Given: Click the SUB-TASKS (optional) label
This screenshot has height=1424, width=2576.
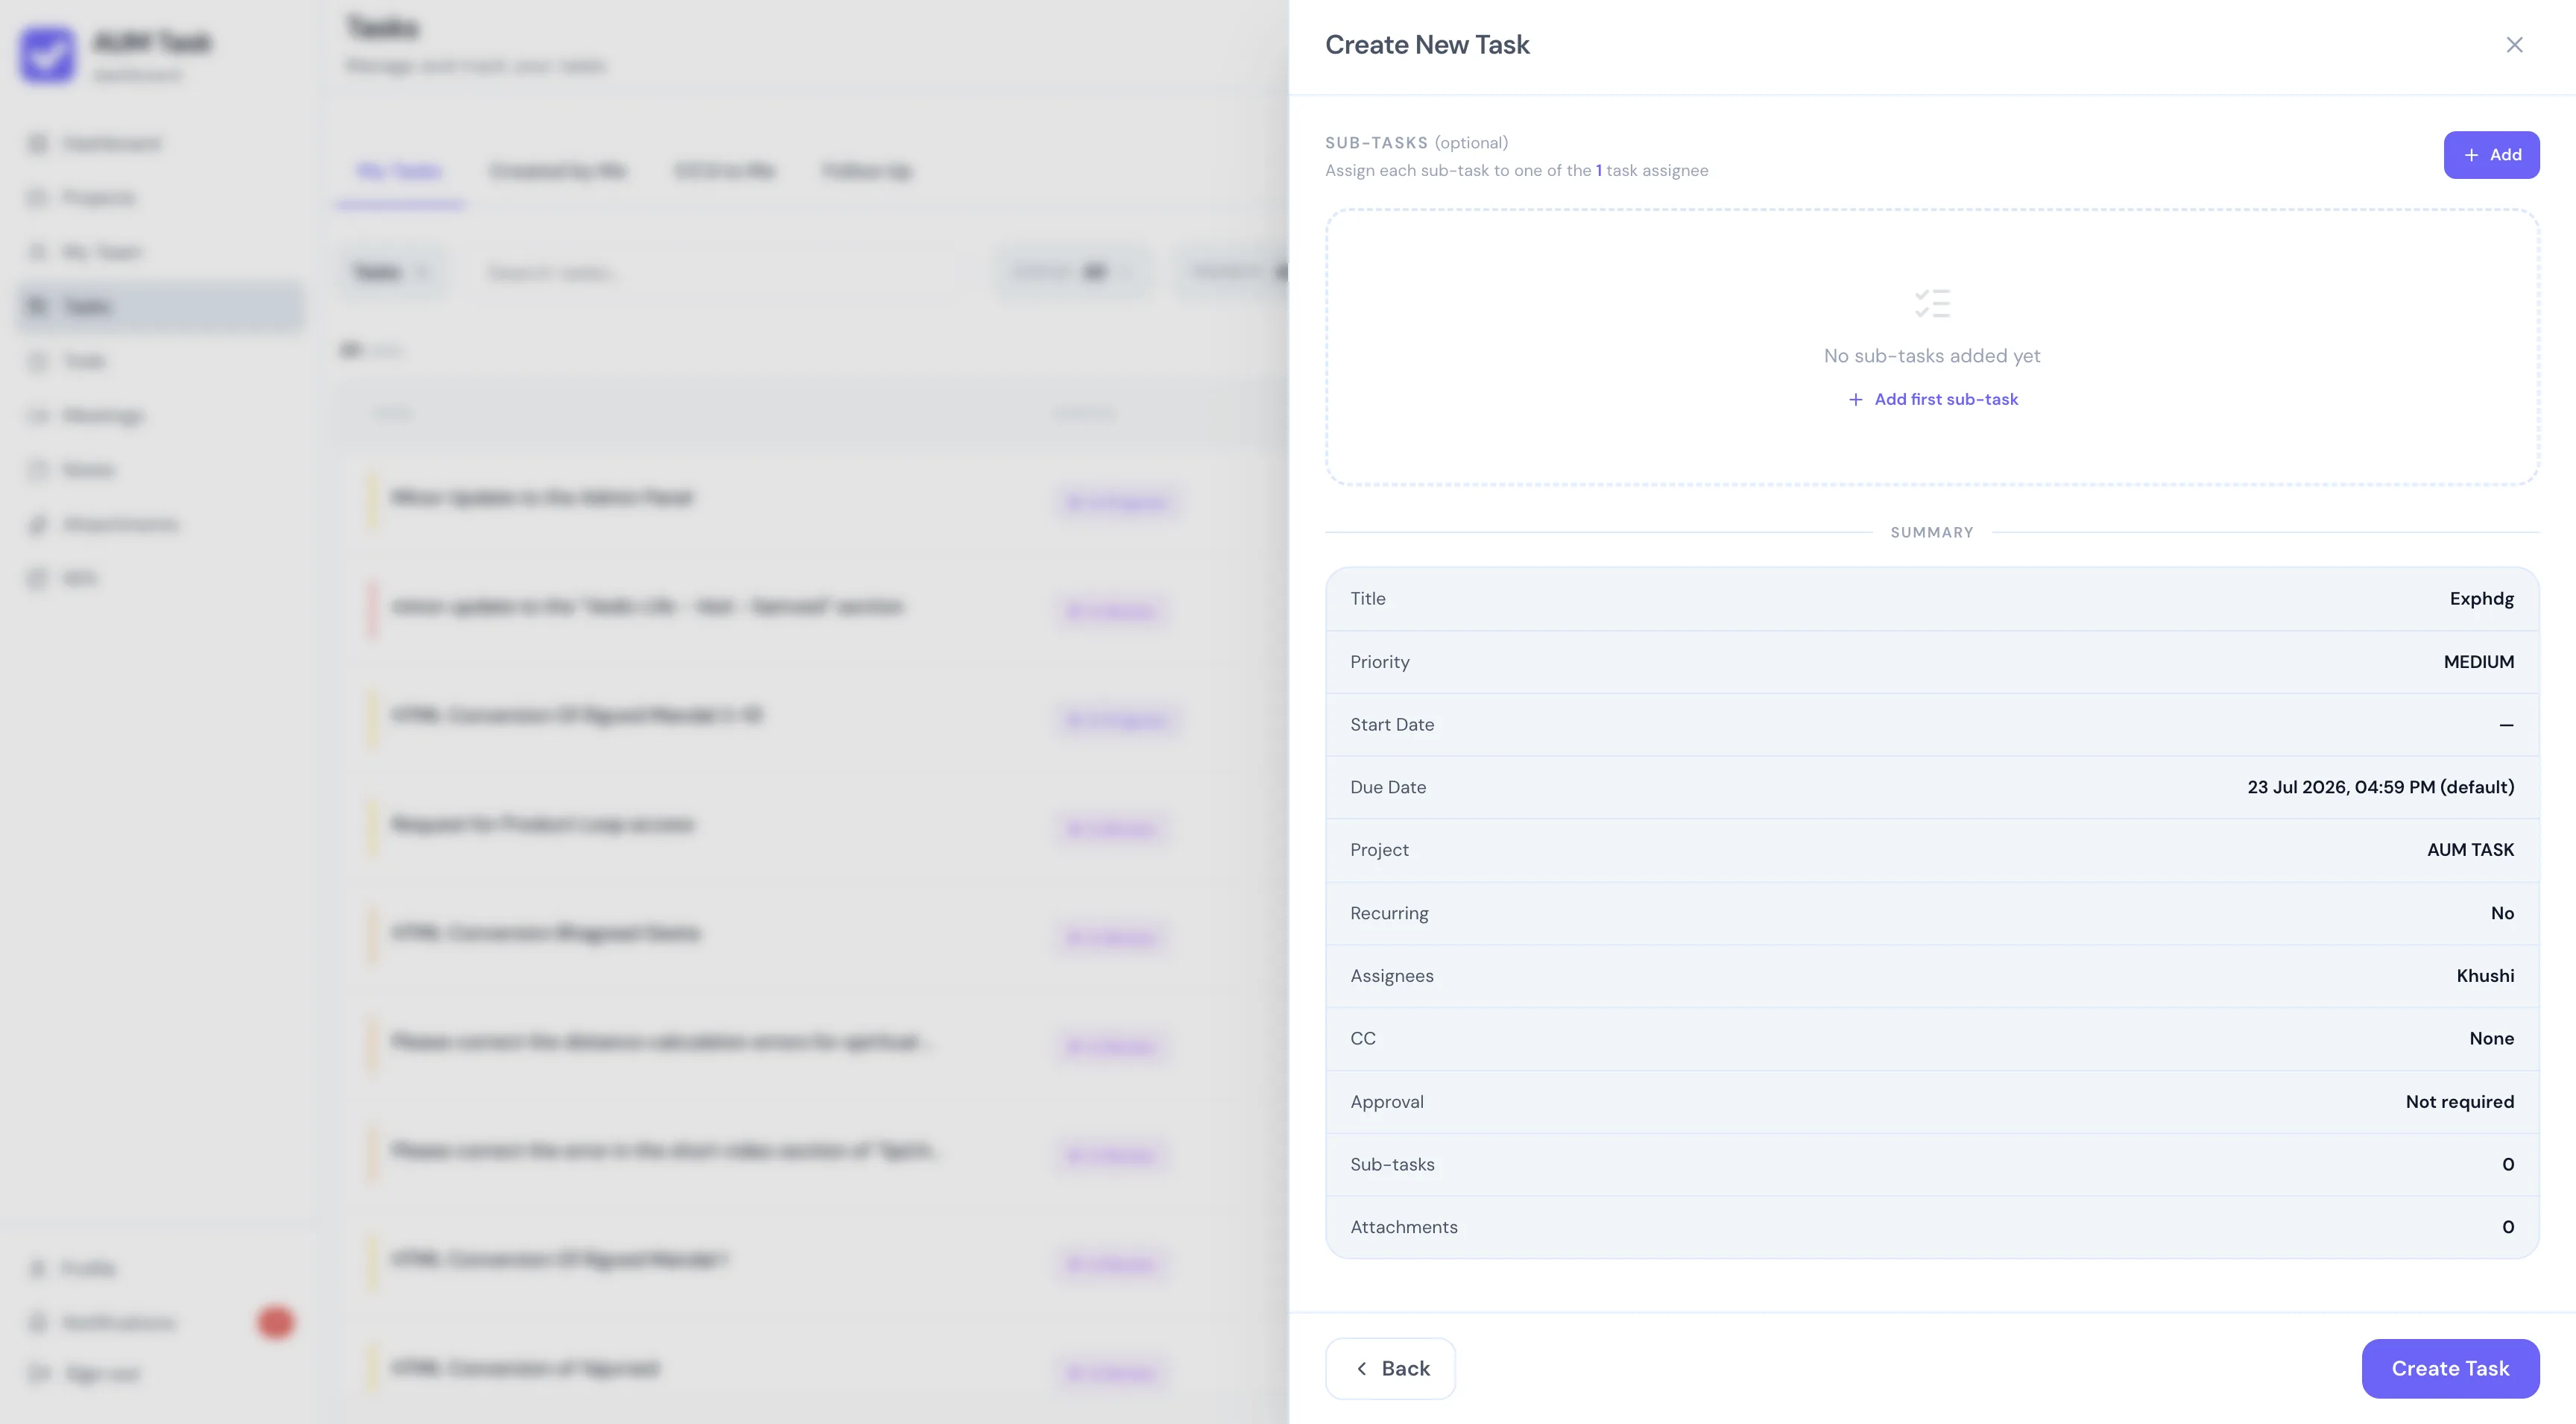Looking at the screenshot, I should pyautogui.click(x=1417, y=143).
